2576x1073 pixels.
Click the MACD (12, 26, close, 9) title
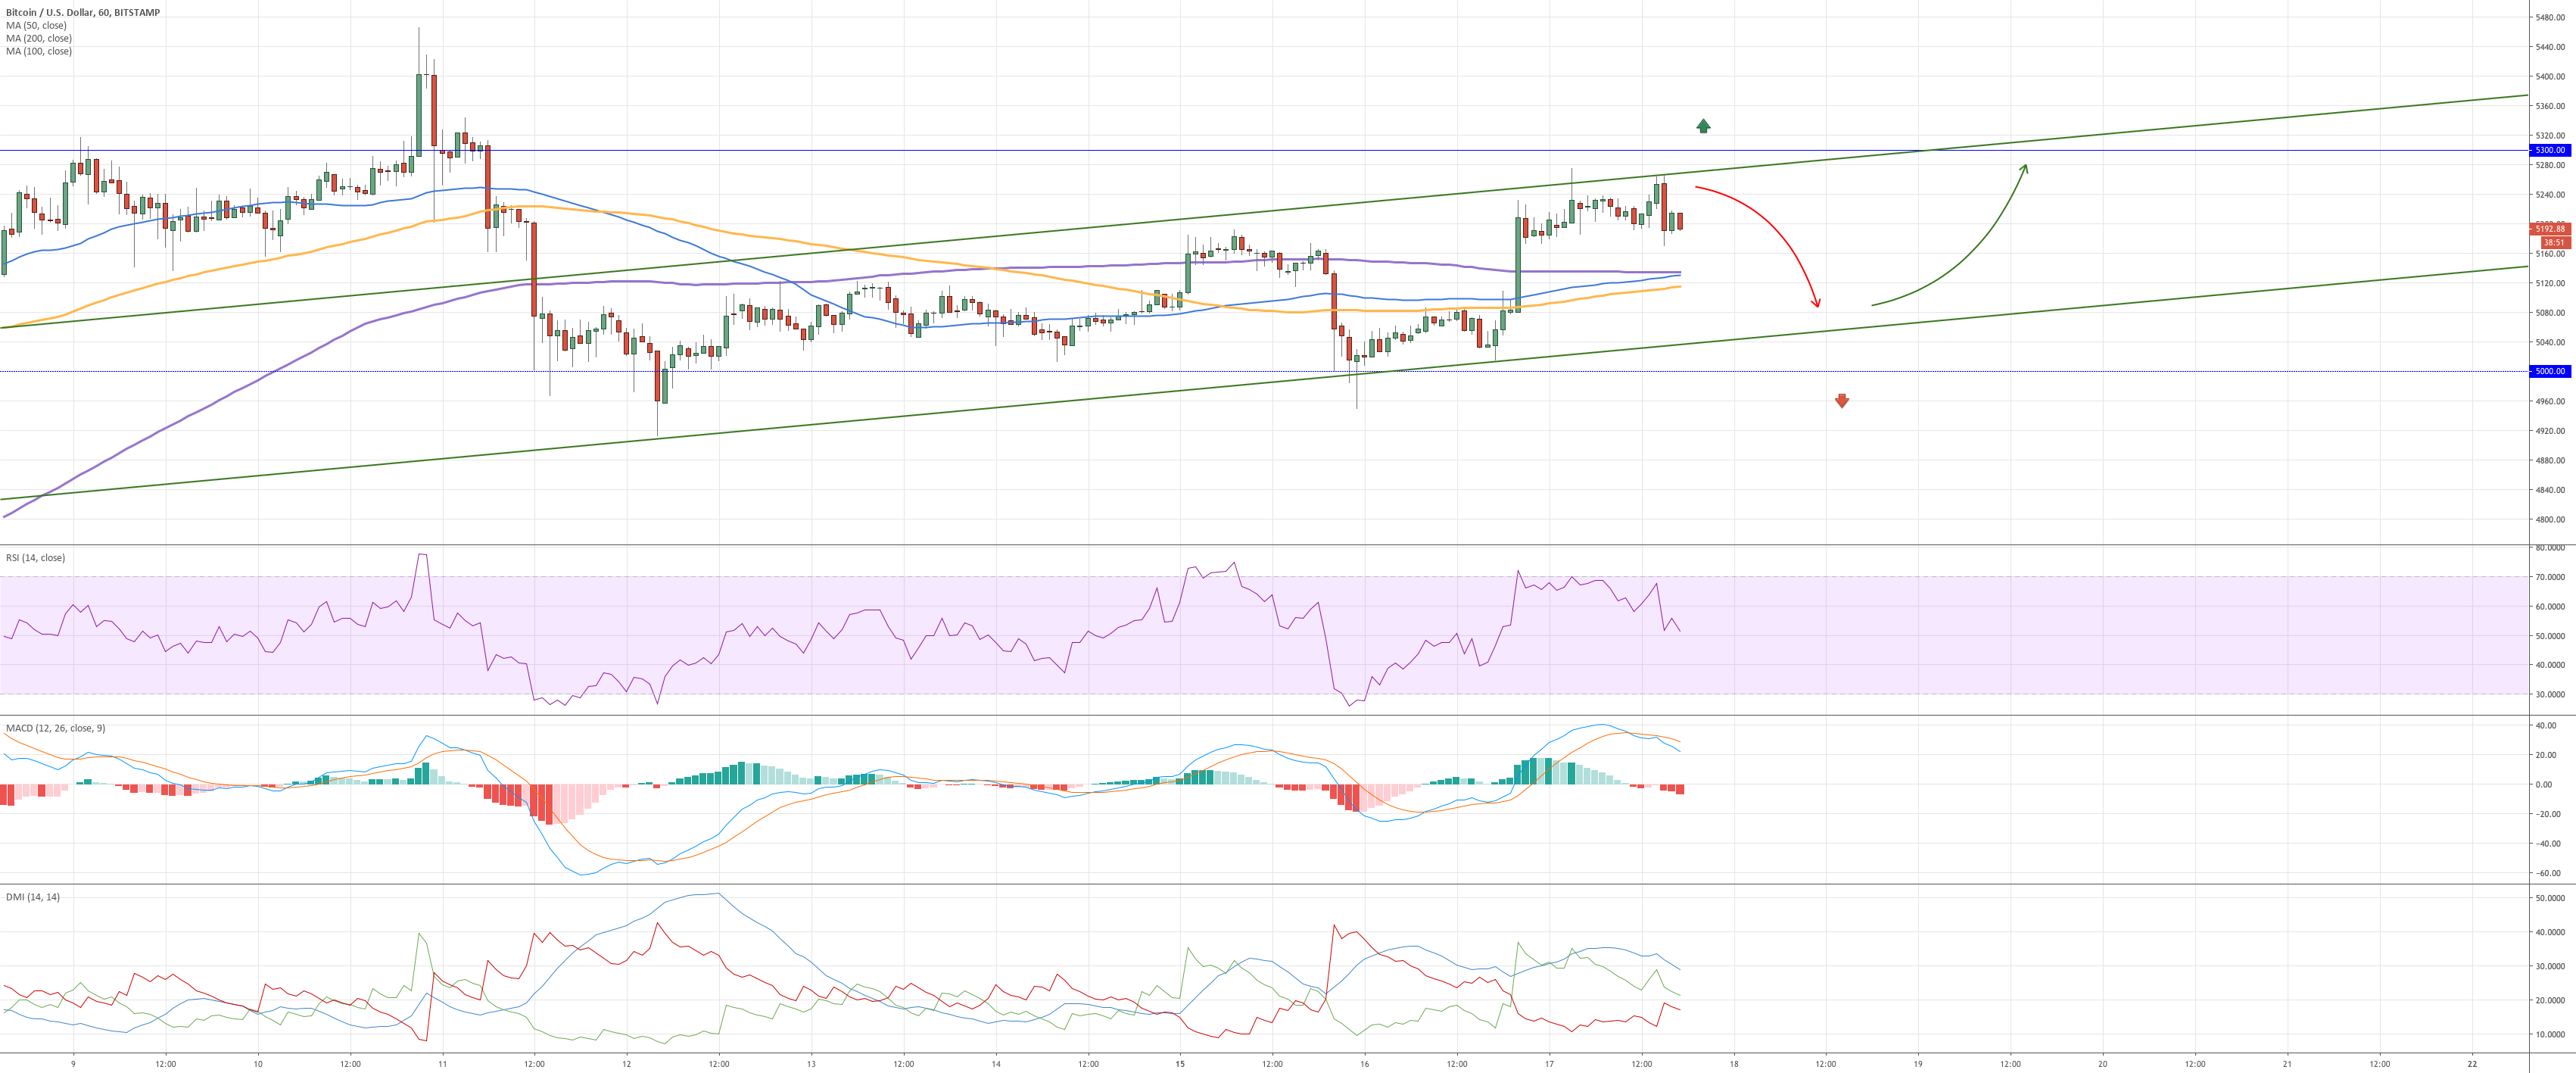click(x=55, y=728)
